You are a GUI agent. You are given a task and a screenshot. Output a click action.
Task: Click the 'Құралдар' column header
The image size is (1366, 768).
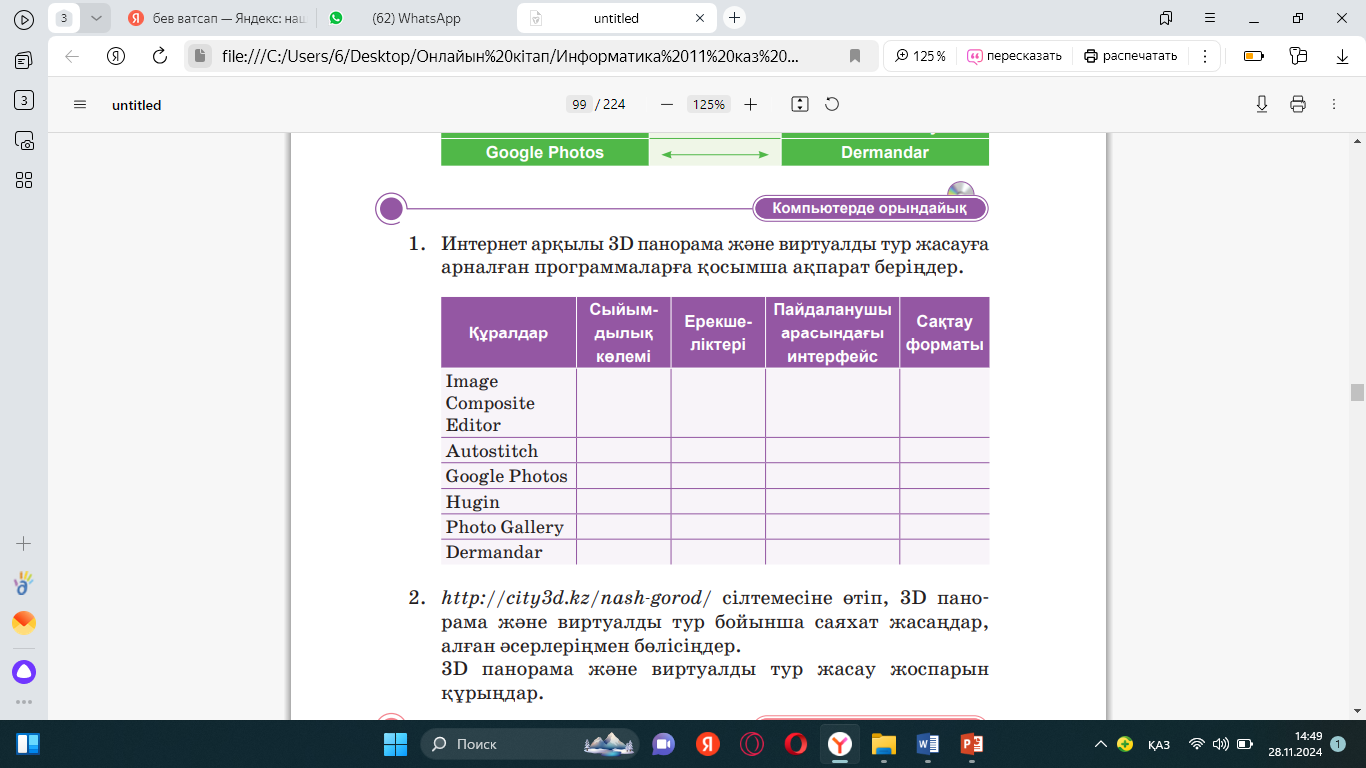point(509,333)
